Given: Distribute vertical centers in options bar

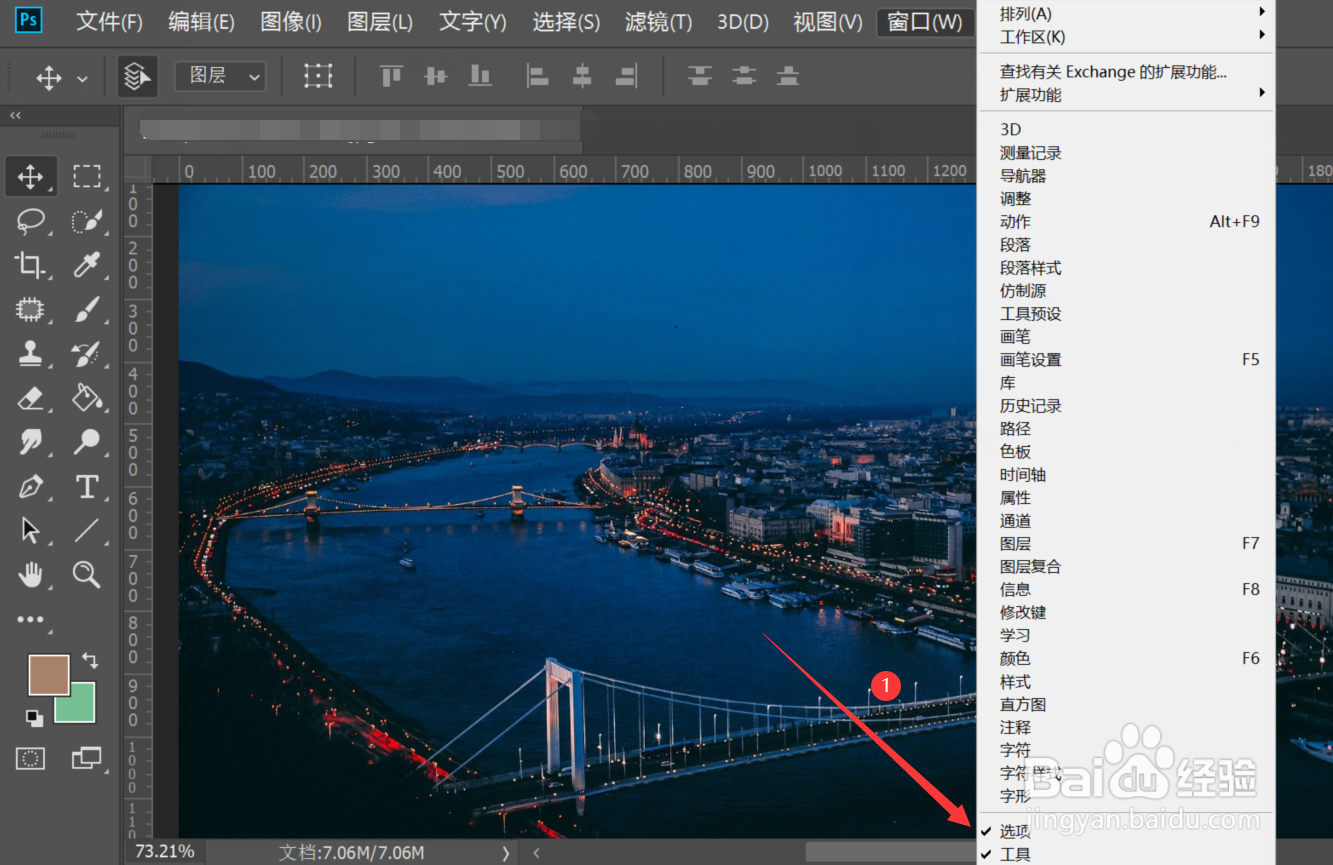Looking at the screenshot, I should click(x=744, y=75).
